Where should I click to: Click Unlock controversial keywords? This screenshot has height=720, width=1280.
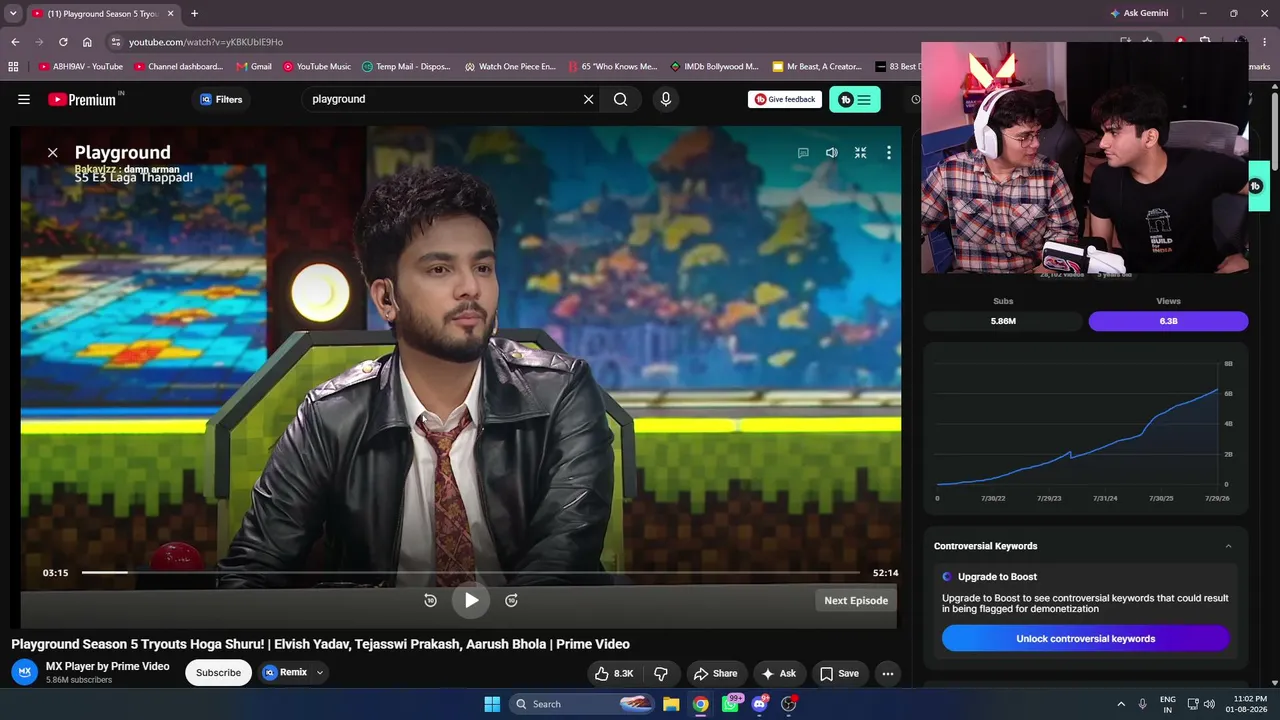tap(1086, 639)
